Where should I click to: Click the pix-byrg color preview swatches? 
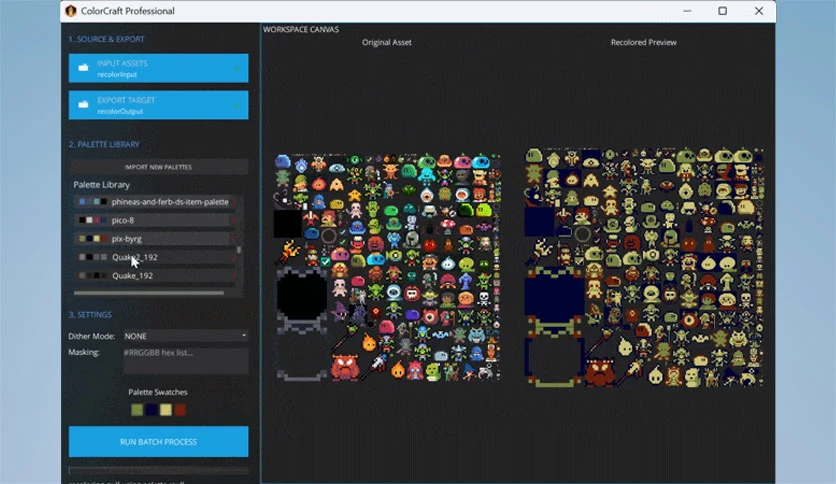93,239
